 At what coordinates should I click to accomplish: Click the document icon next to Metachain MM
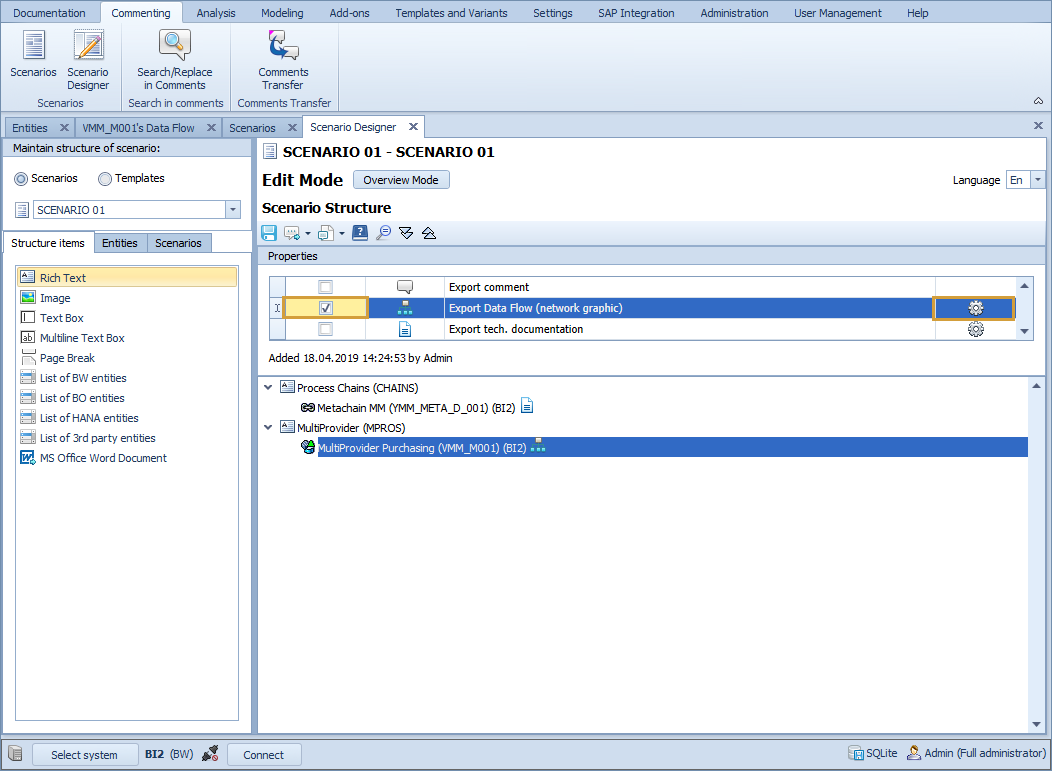[527, 407]
